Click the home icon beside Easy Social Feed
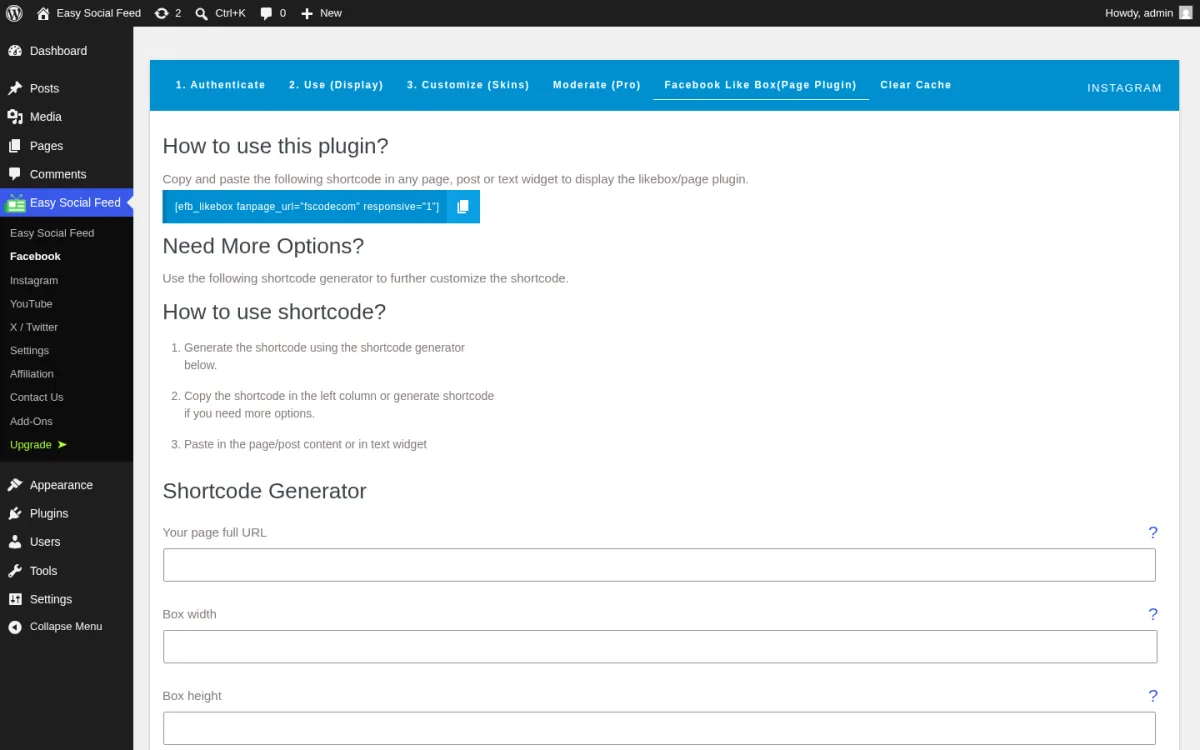Image resolution: width=1200 pixels, height=750 pixels. coord(43,13)
